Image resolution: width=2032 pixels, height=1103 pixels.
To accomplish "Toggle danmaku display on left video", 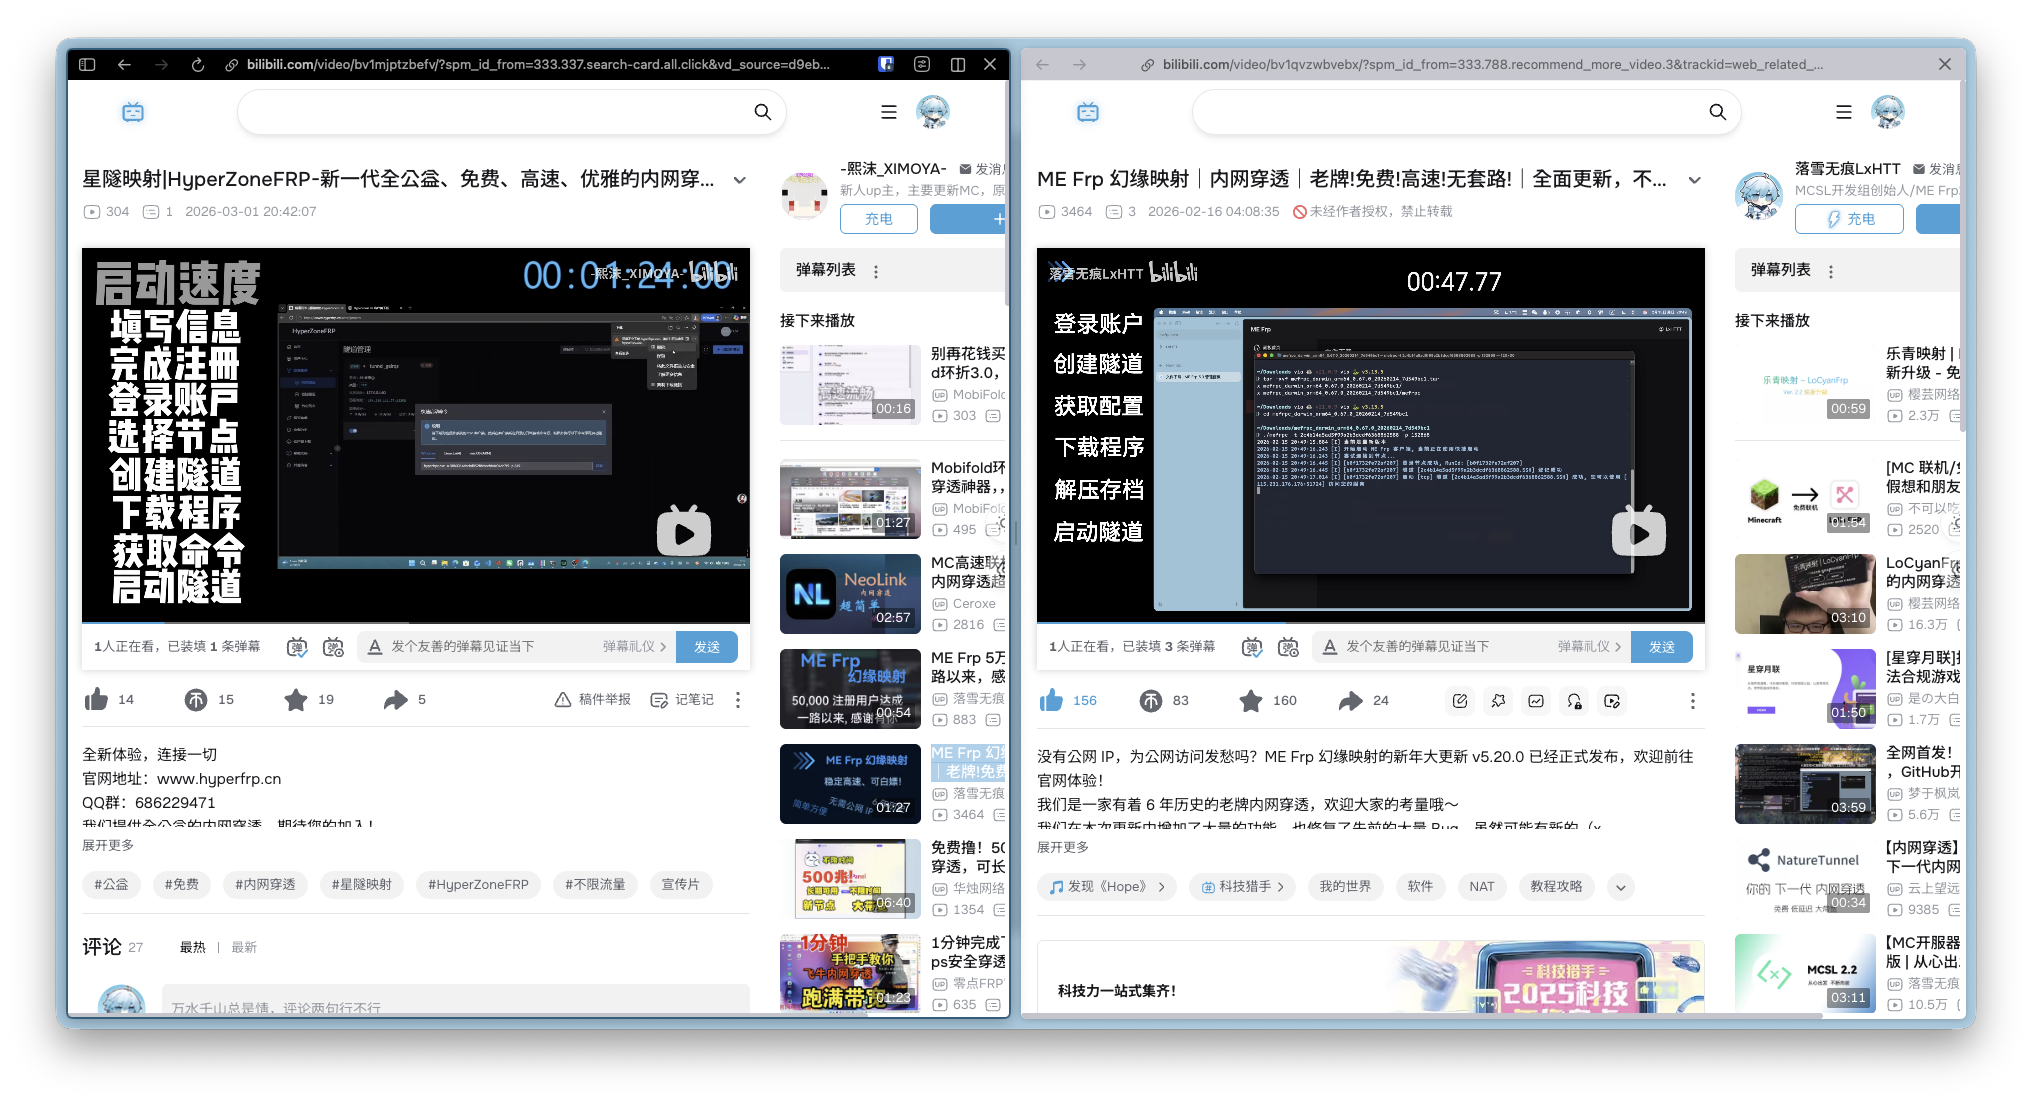I will point(297,647).
